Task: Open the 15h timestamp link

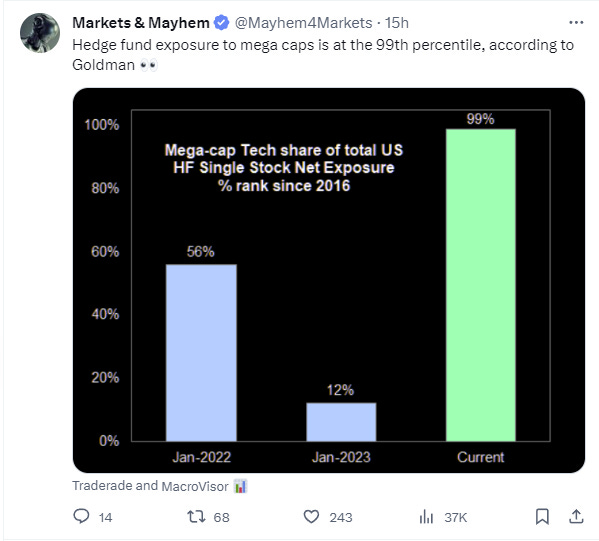Action: pyautogui.click(x=397, y=23)
